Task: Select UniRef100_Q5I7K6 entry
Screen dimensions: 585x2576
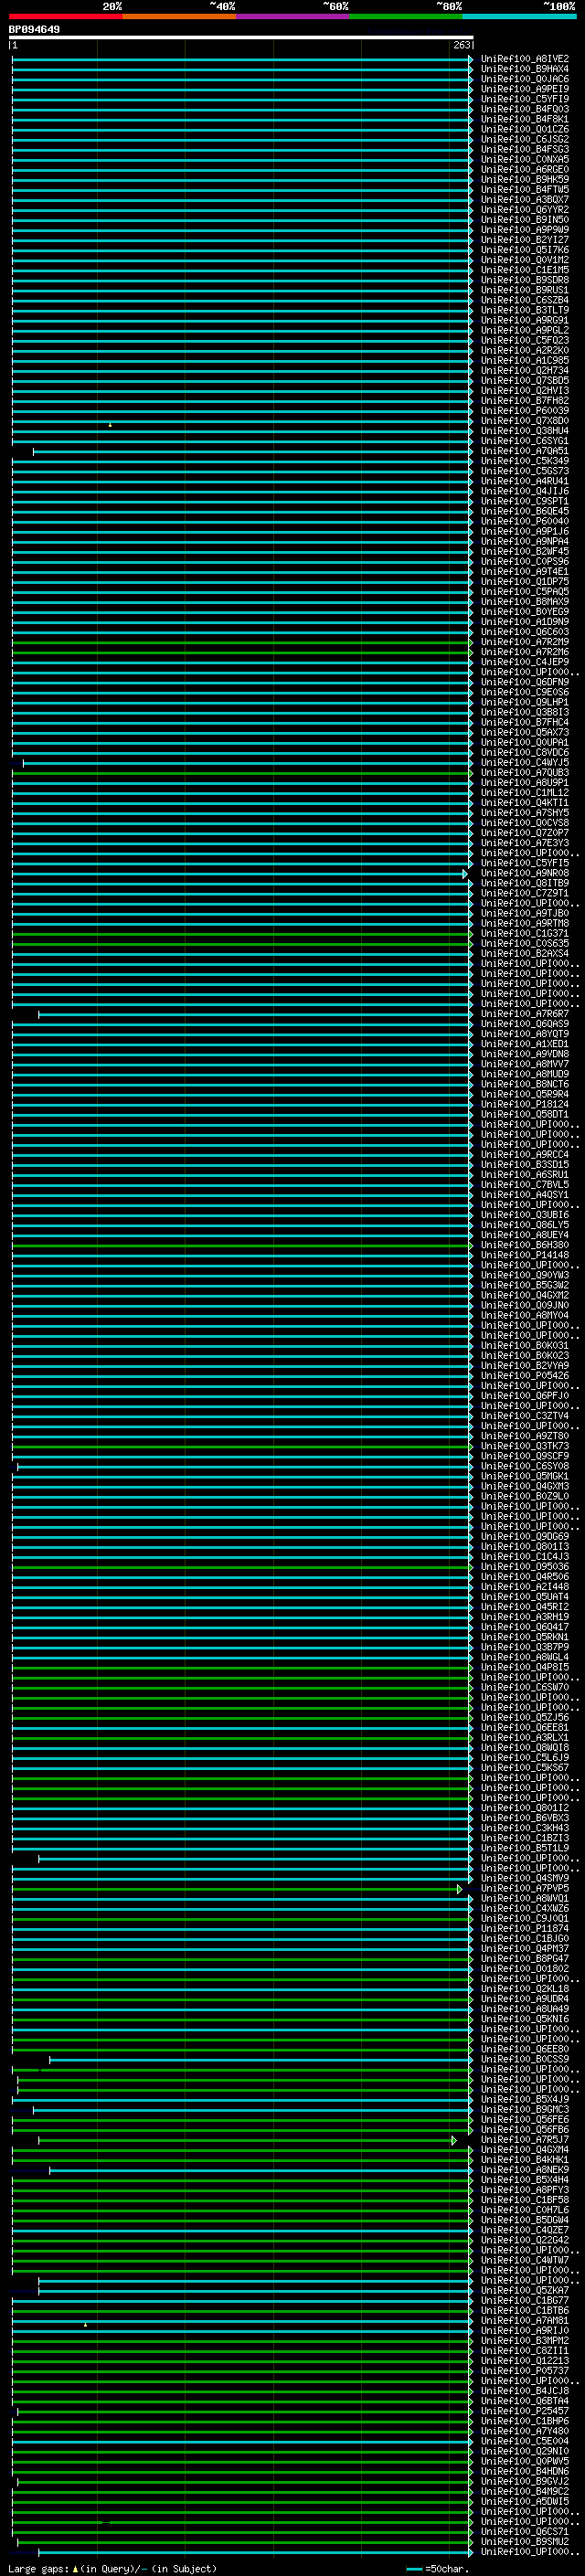Action: click(x=524, y=250)
